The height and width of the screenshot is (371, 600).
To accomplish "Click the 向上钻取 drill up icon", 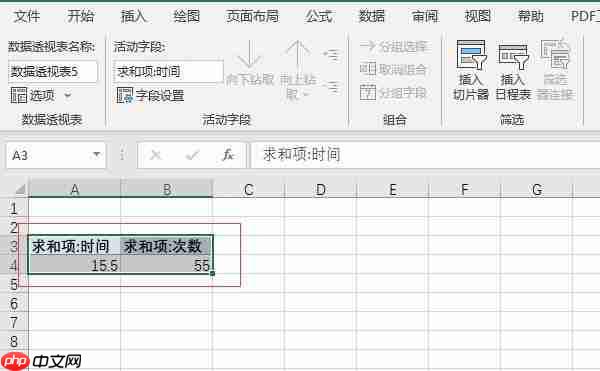I will point(298,69).
